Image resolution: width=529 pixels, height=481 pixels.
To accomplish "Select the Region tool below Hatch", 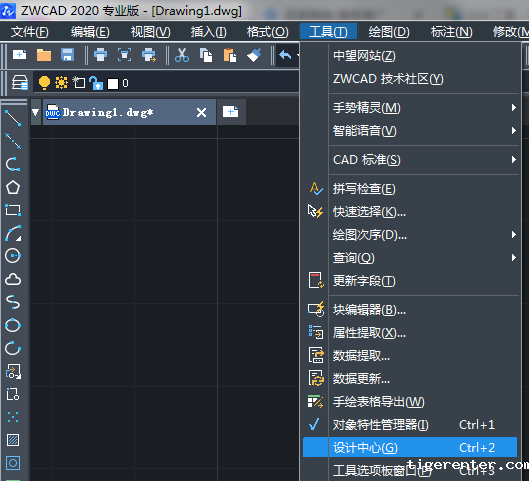I will (x=13, y=463).
